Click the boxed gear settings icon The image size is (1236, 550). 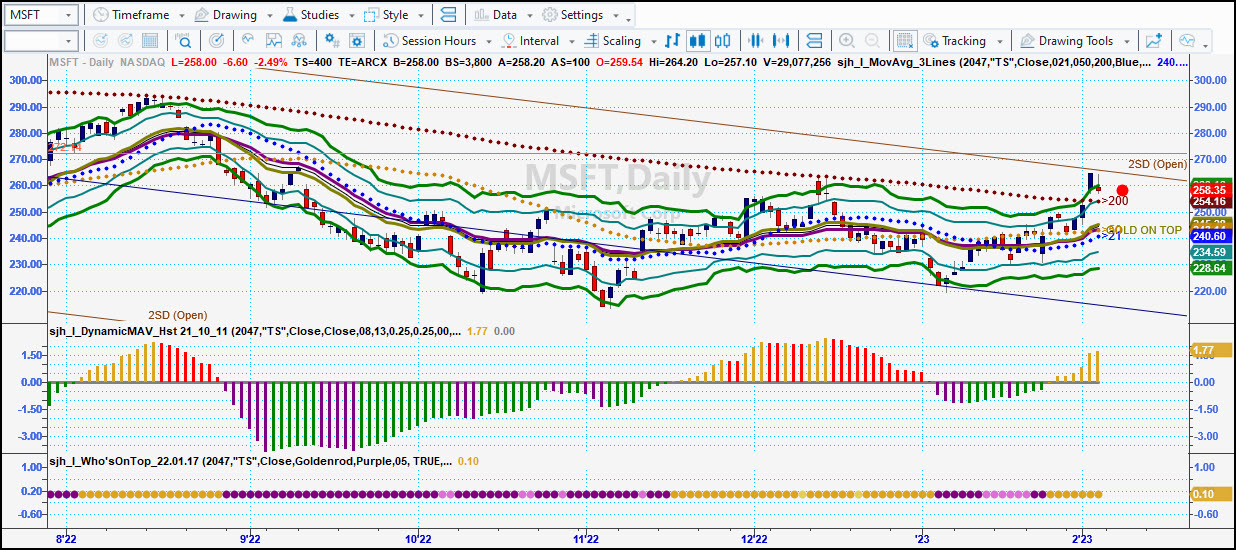pyautogui.click(x=355, y=41)
